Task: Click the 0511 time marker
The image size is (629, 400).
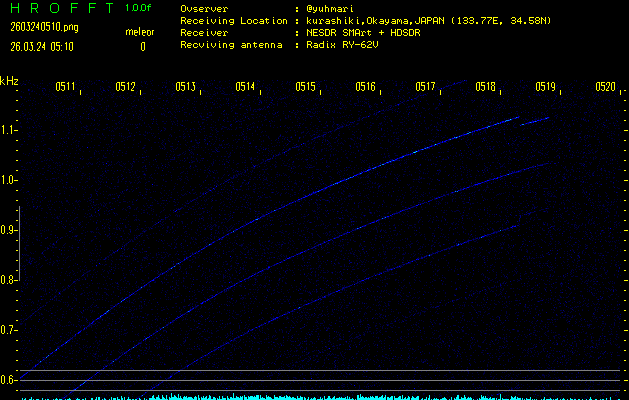Action: pos(65,88)
